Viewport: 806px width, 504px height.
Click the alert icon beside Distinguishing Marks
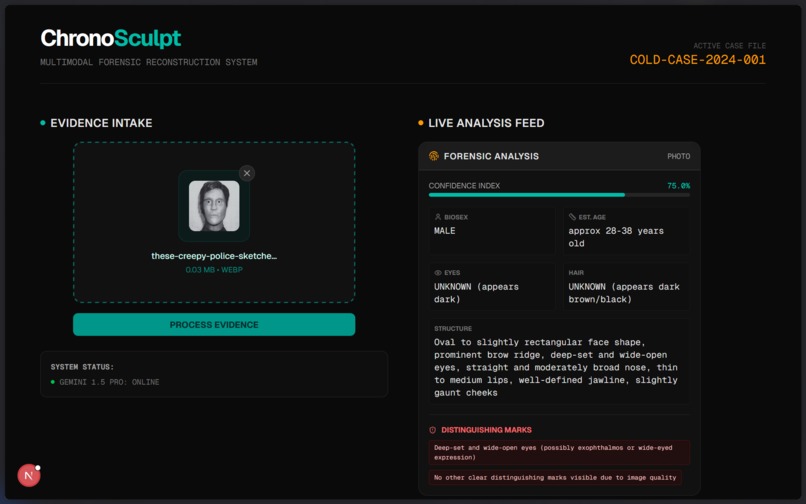click(432, 430)
